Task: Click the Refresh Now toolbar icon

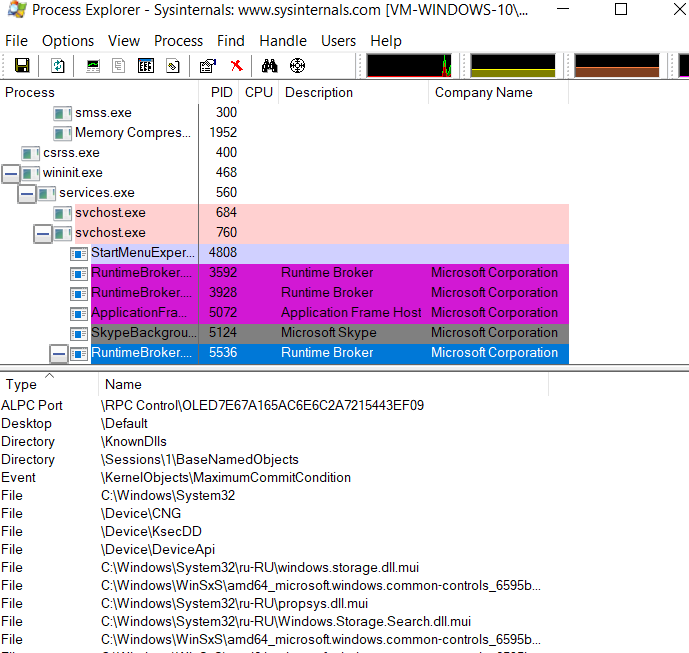Action: pos(58,66)
